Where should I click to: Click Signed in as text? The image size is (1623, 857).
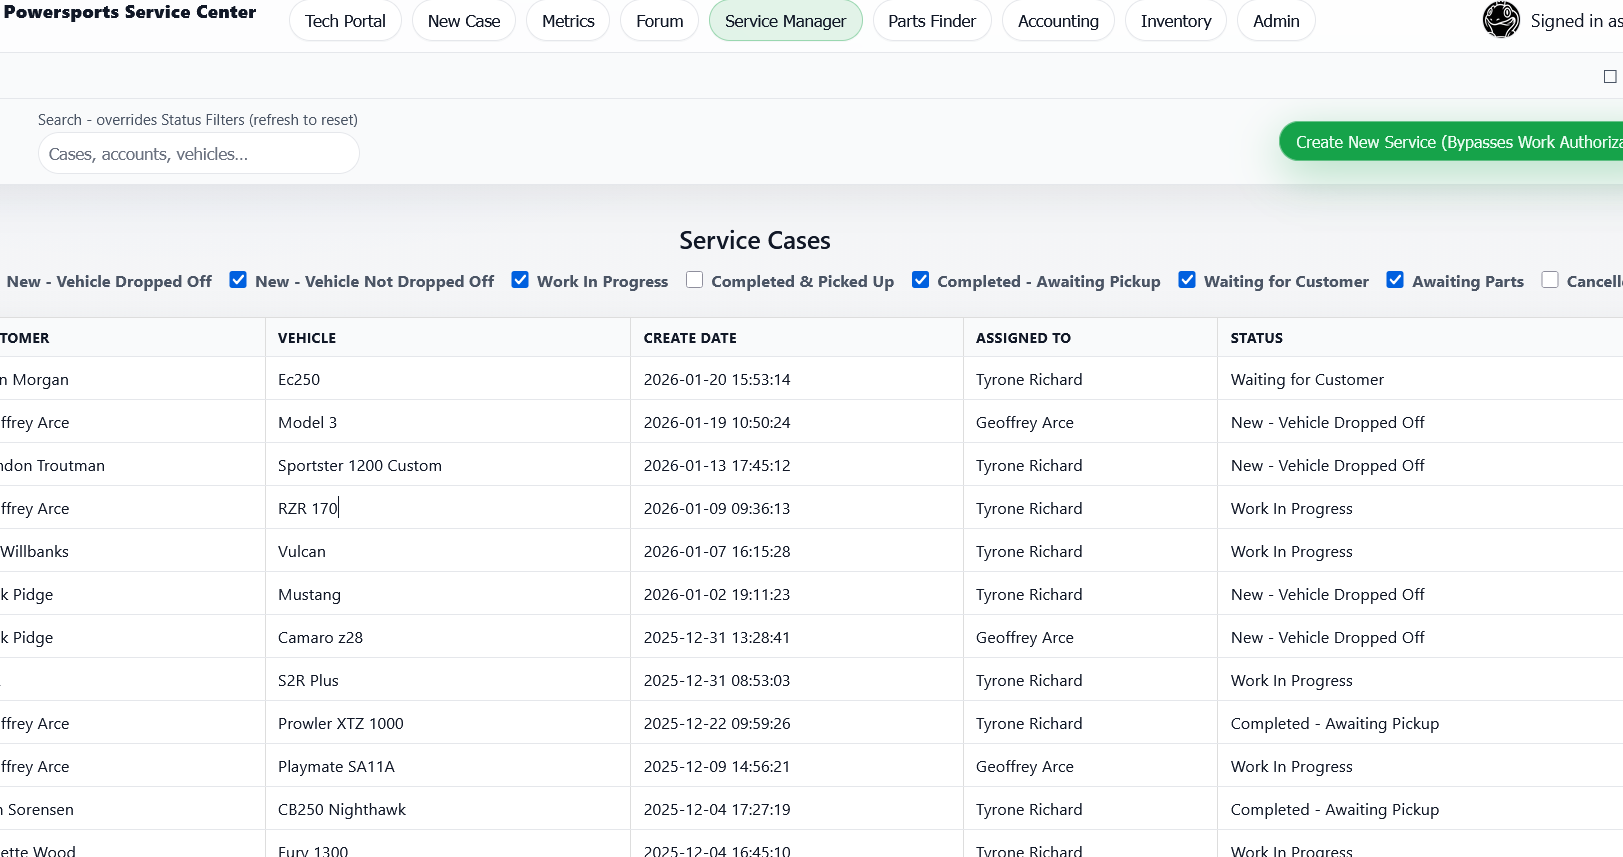1576,21
